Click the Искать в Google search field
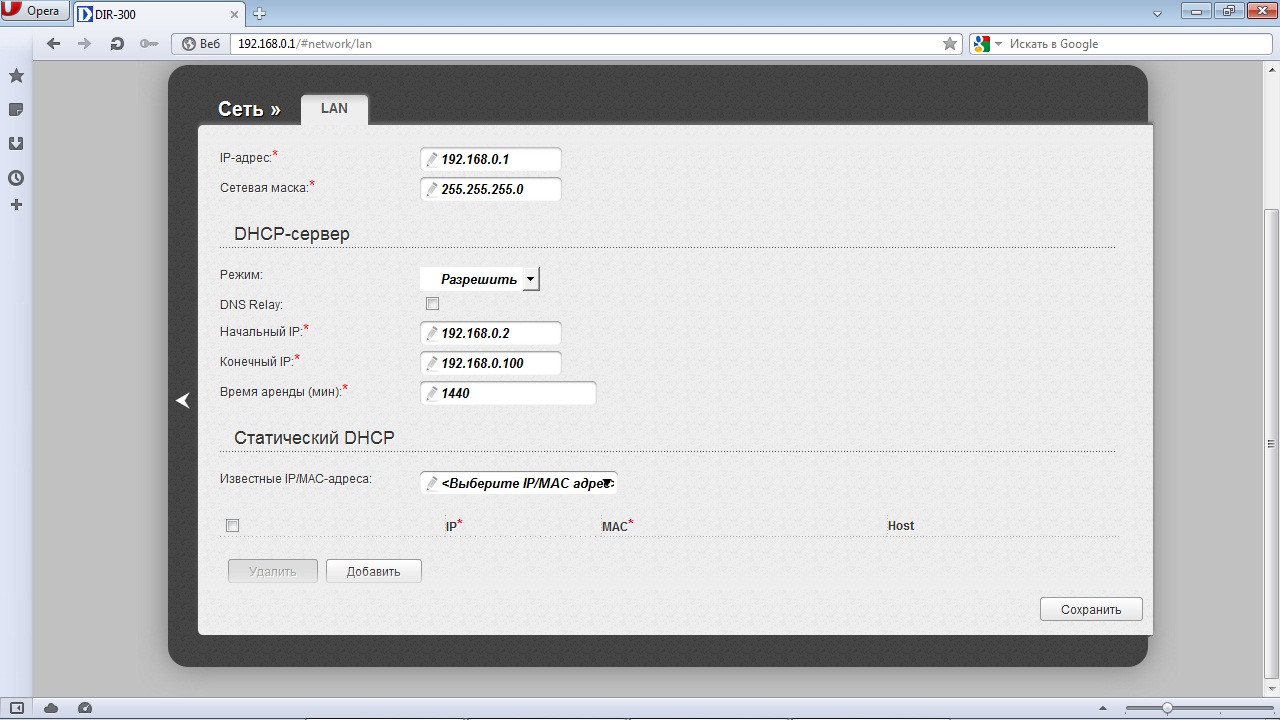Image resolution: width=1280 pixels, height=720 pixels. 1137,44
